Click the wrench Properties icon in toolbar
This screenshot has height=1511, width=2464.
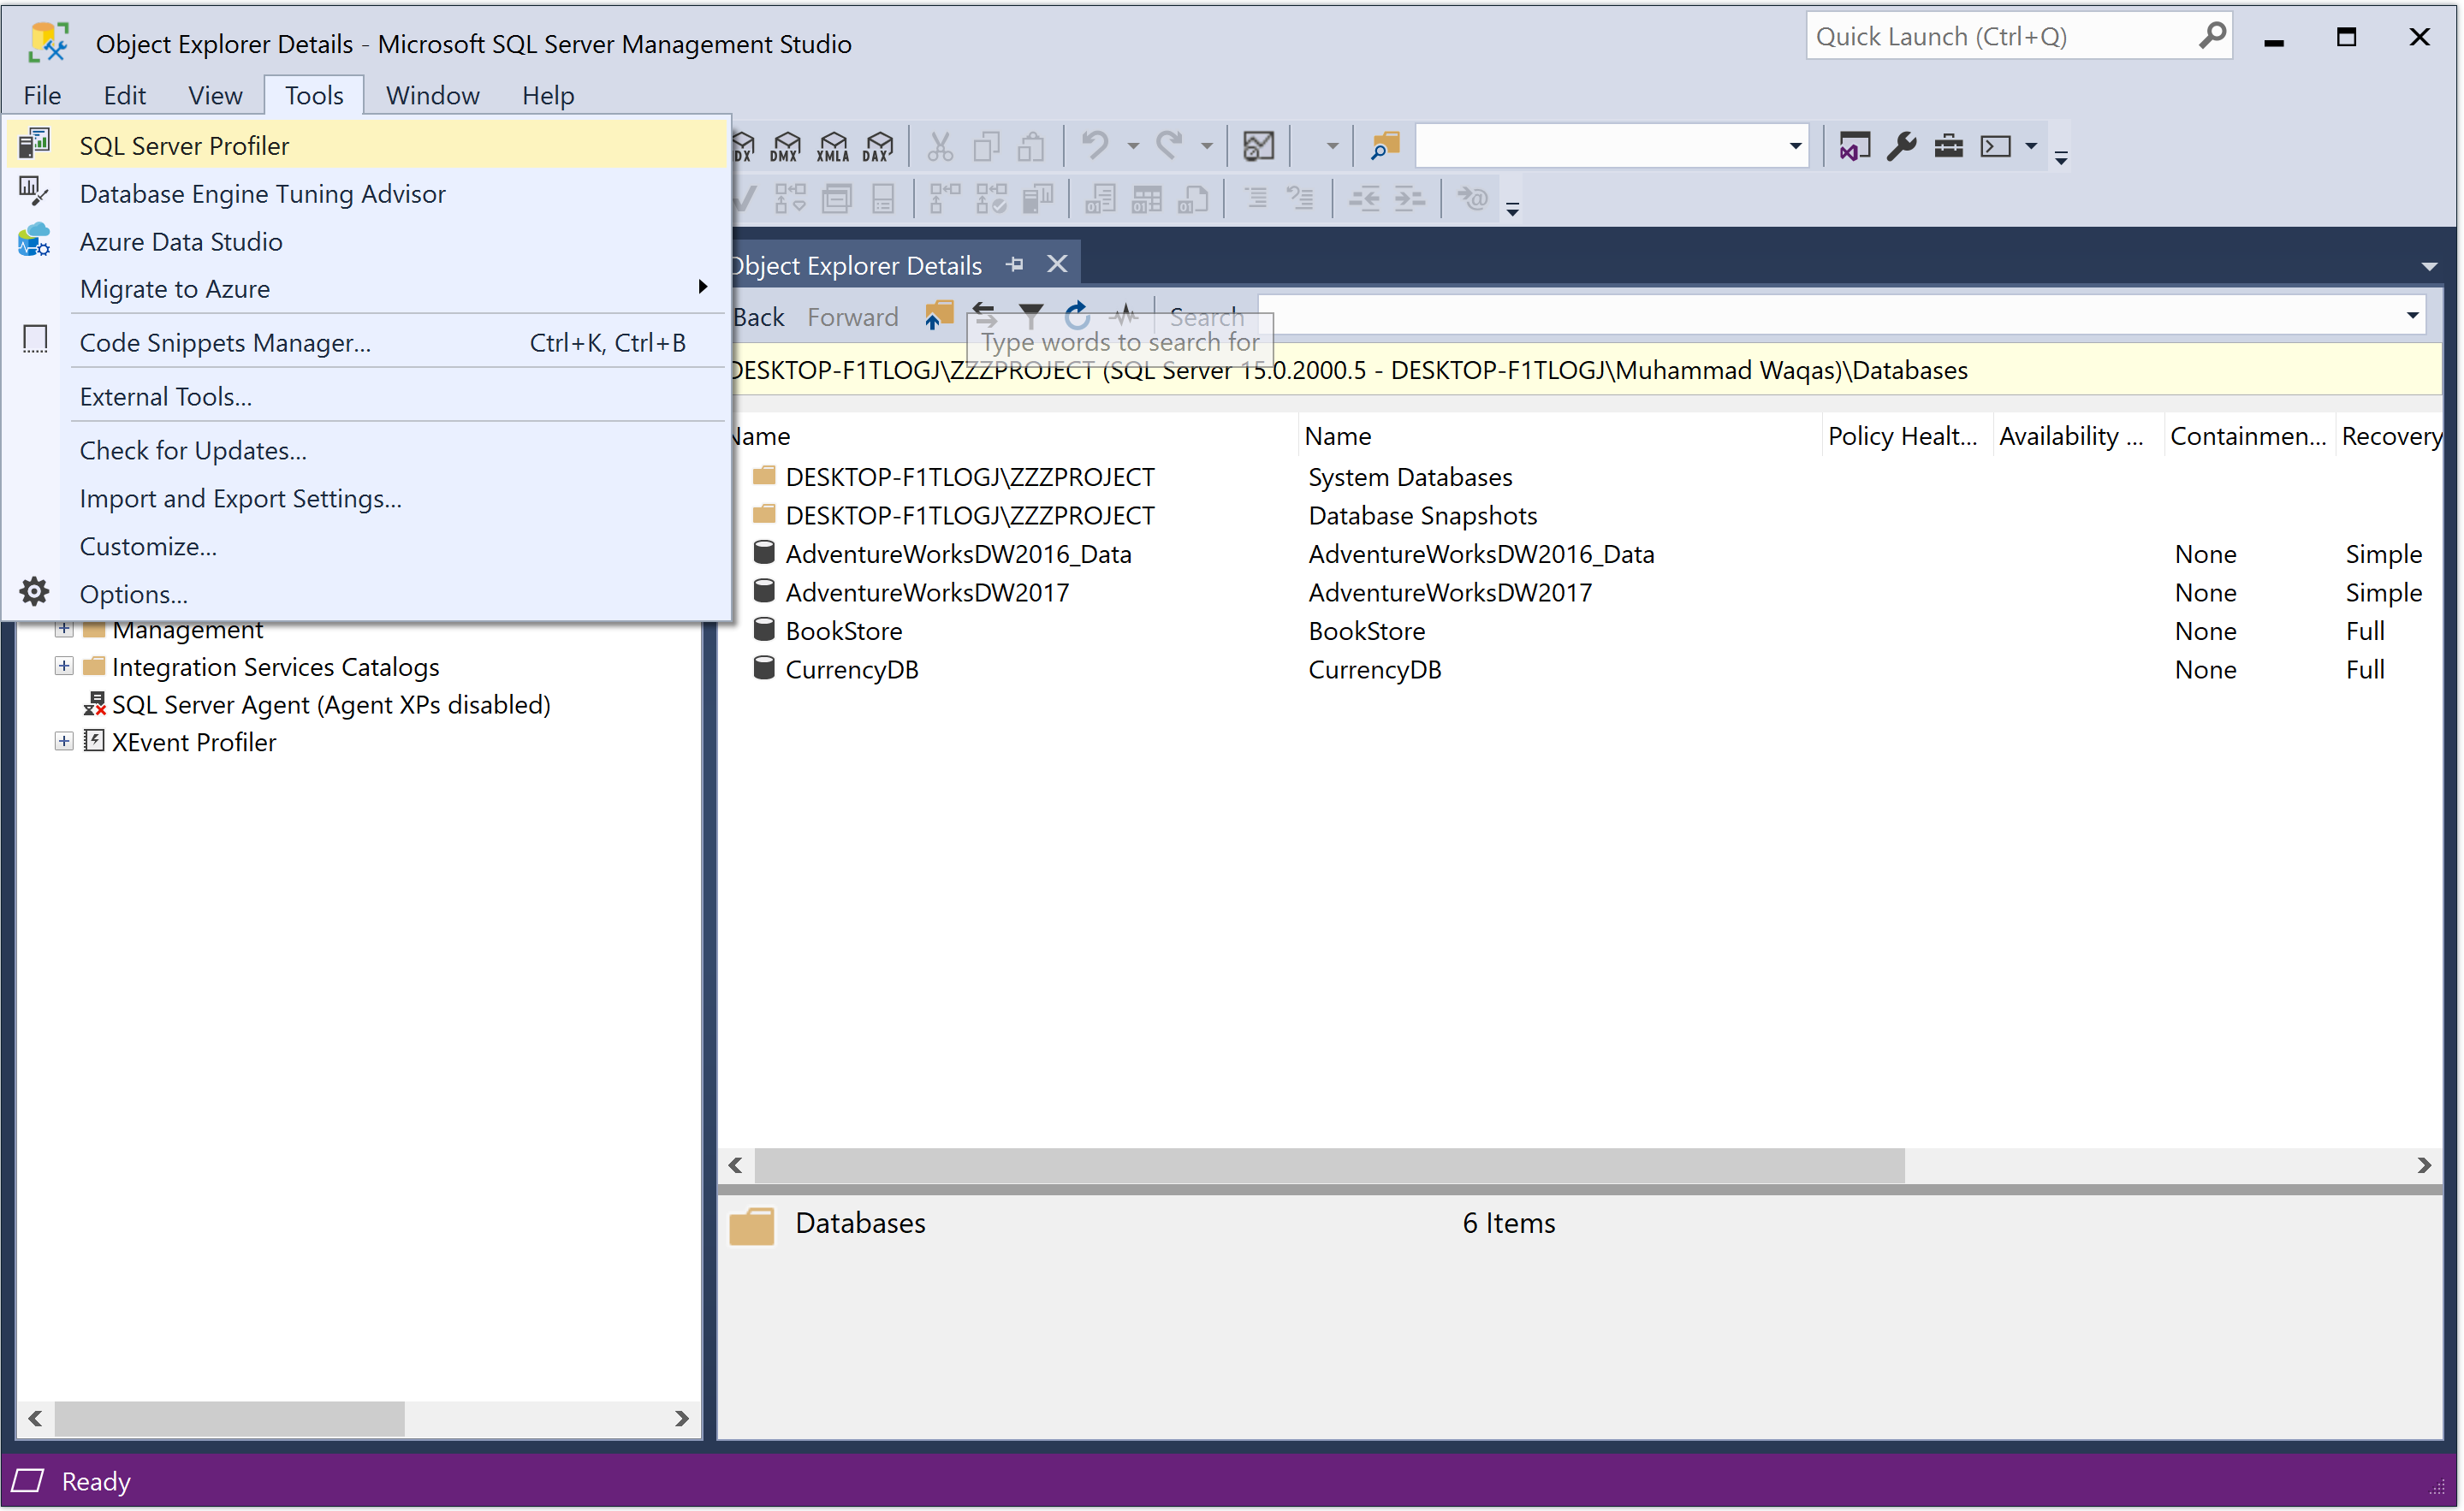(x=1901, y=147)
